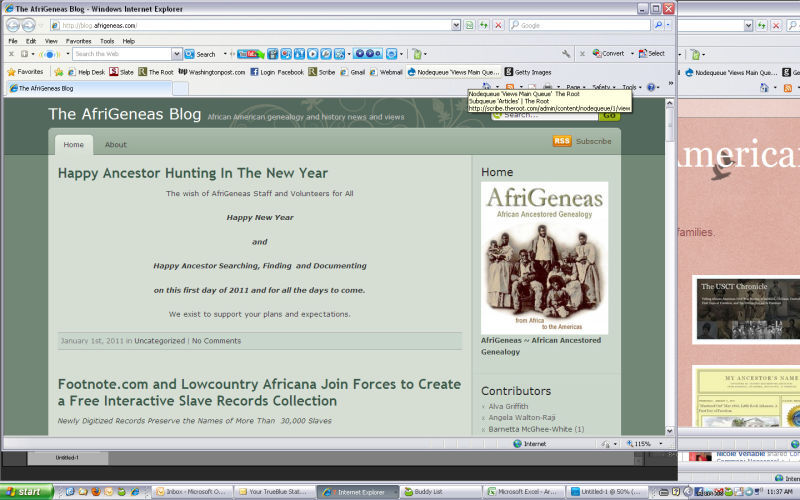
Task: Click the Select toolbar button
Action: click(652, 54)
